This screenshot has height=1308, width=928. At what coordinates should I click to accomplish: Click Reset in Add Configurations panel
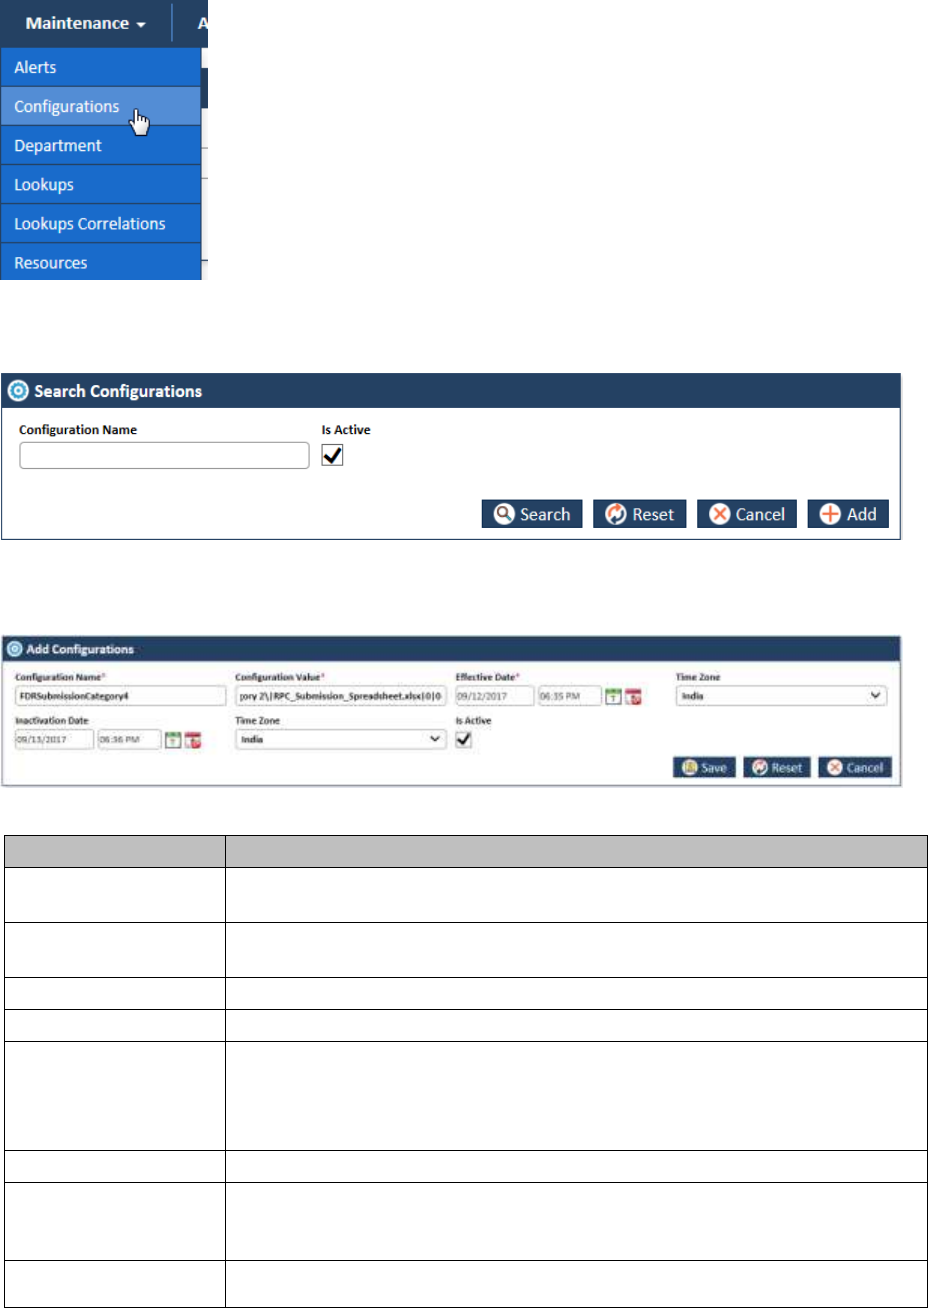pyautogui.click(x=777, y=768)
